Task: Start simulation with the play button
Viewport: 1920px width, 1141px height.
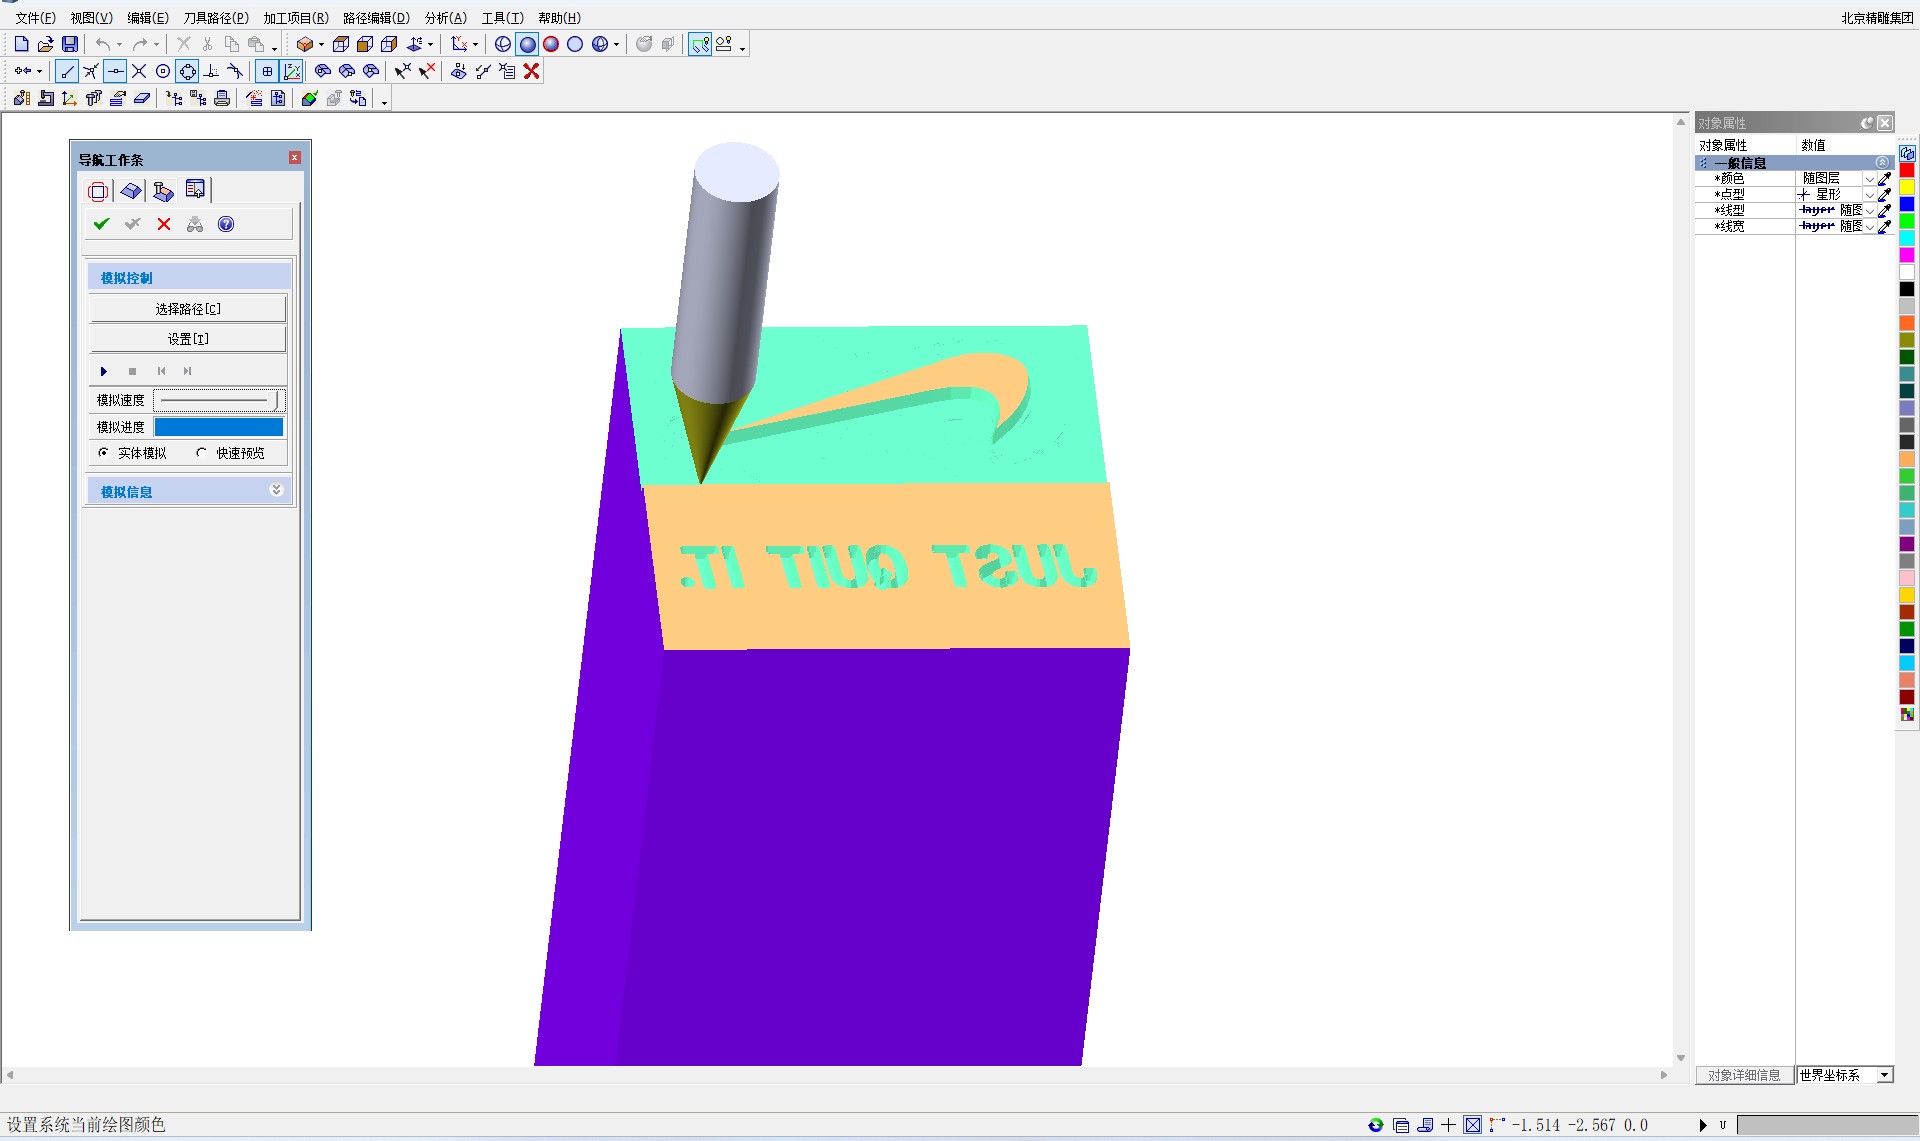Action: (x=103, y=371)
